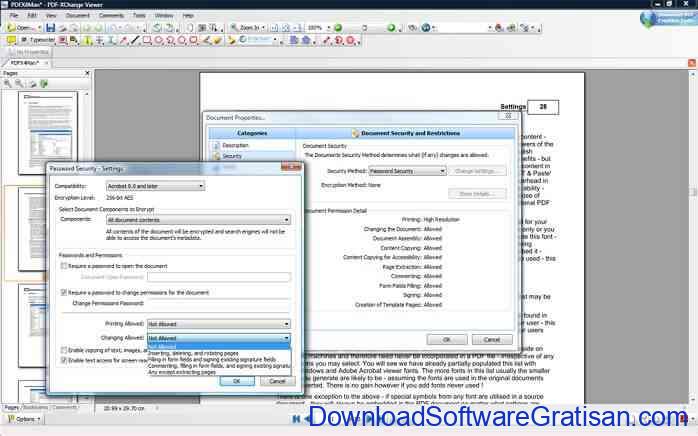Select the distance measuring tool

point(327,41)
